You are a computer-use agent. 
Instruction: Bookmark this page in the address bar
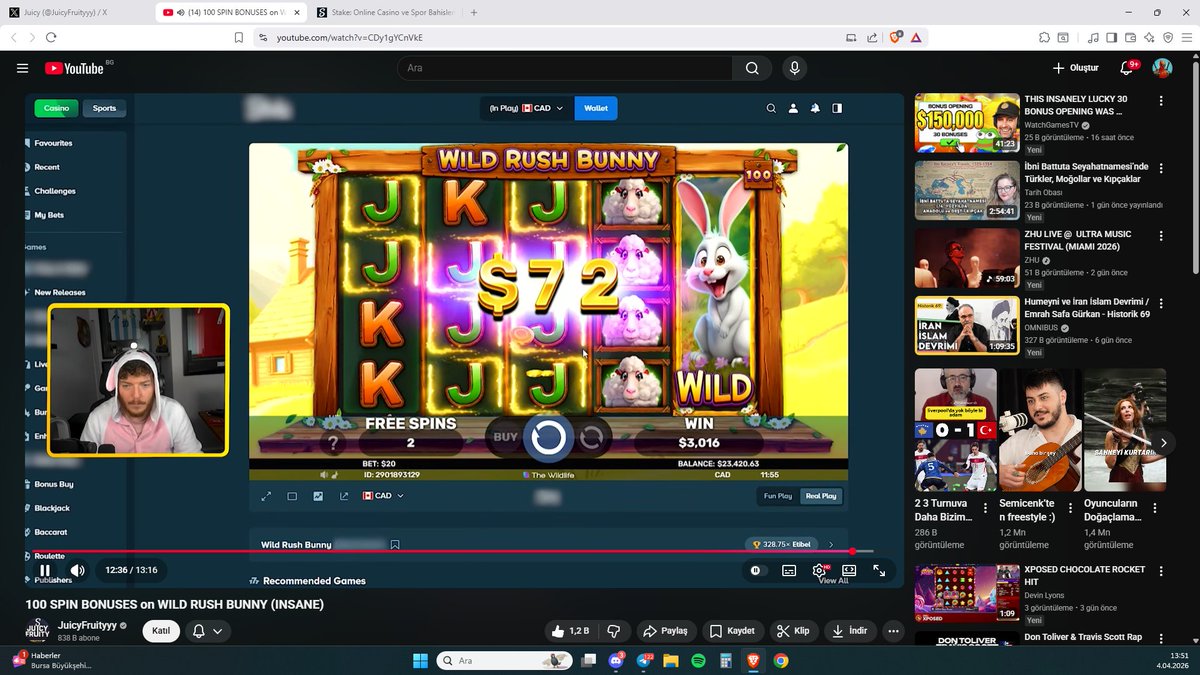239,37
